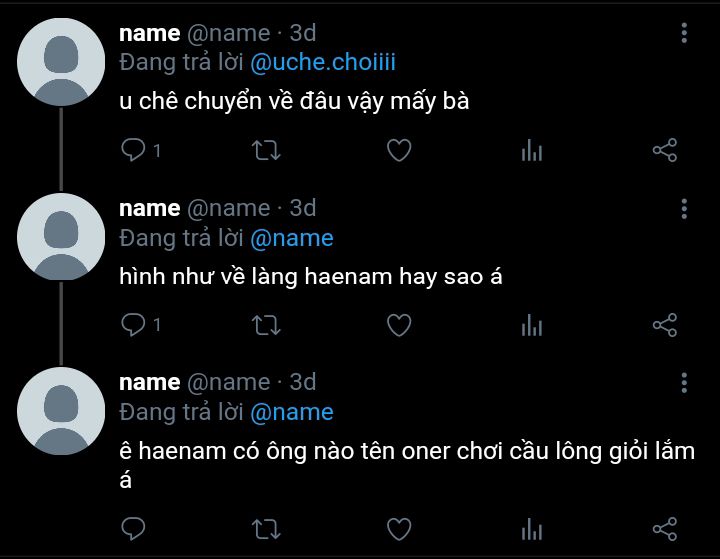Share the 'u chê chuyển về đâu' tweet
The image size is (720, 559).
click(665, 150)
